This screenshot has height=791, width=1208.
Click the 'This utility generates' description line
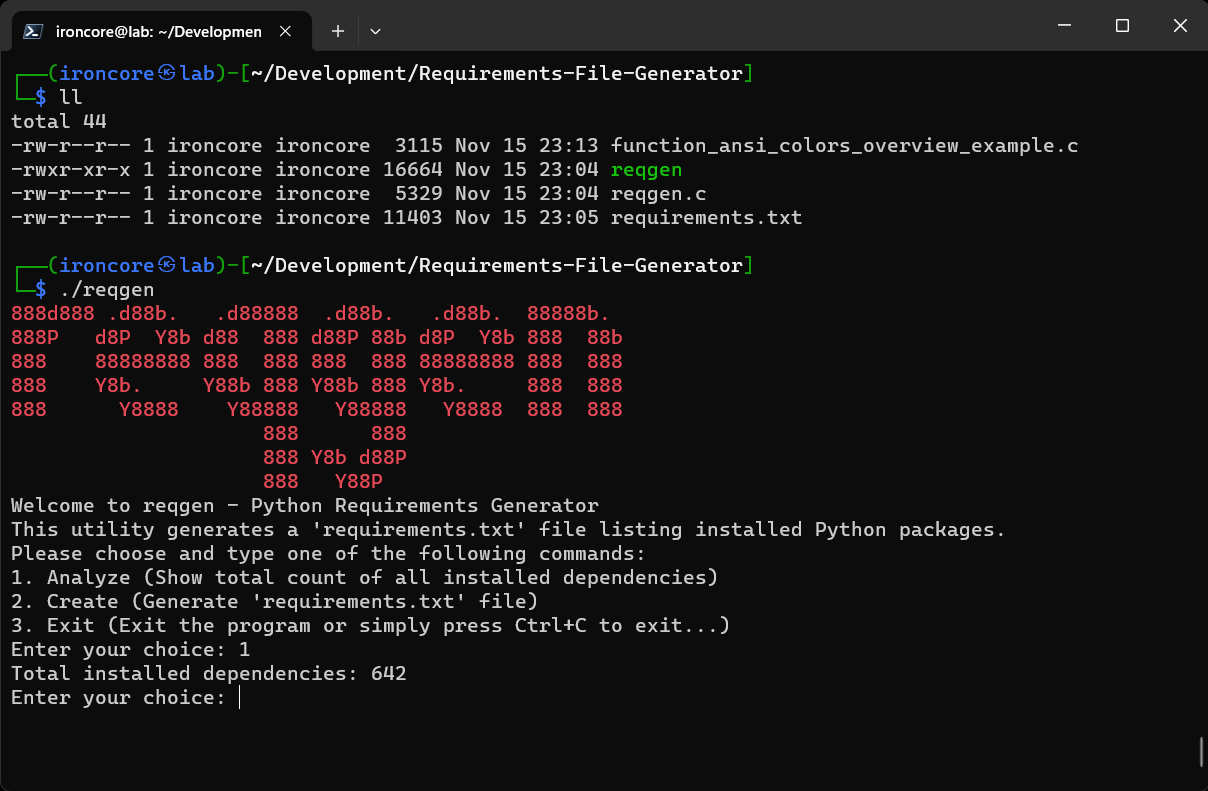(508, 530)
